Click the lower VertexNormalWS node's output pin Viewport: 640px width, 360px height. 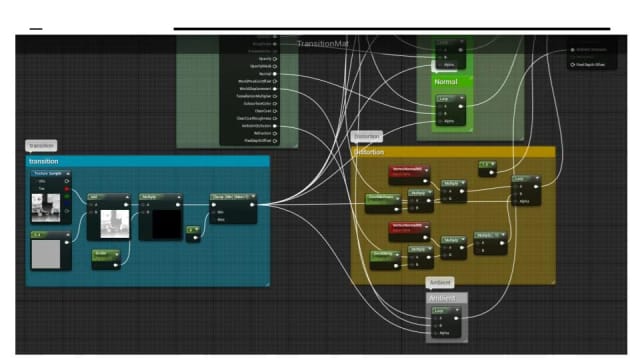tap(425, 237)
